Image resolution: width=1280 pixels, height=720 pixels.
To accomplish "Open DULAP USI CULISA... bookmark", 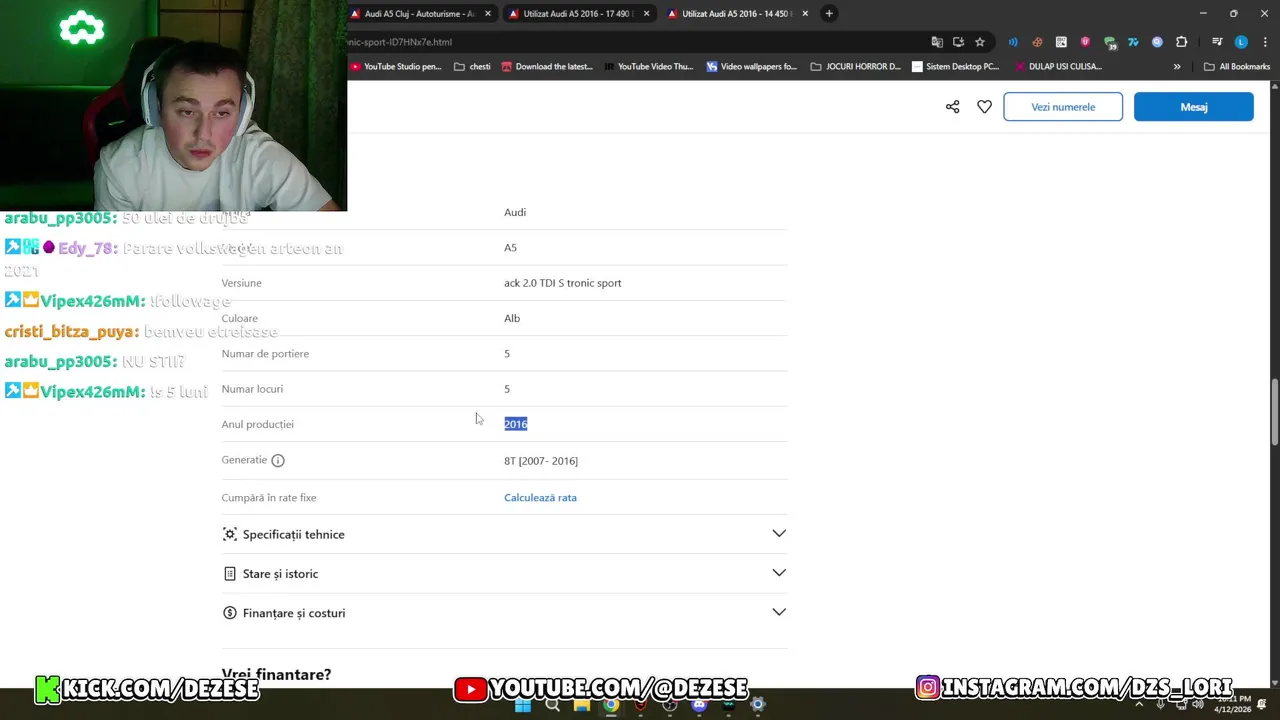I will [x=1058, y=67].
